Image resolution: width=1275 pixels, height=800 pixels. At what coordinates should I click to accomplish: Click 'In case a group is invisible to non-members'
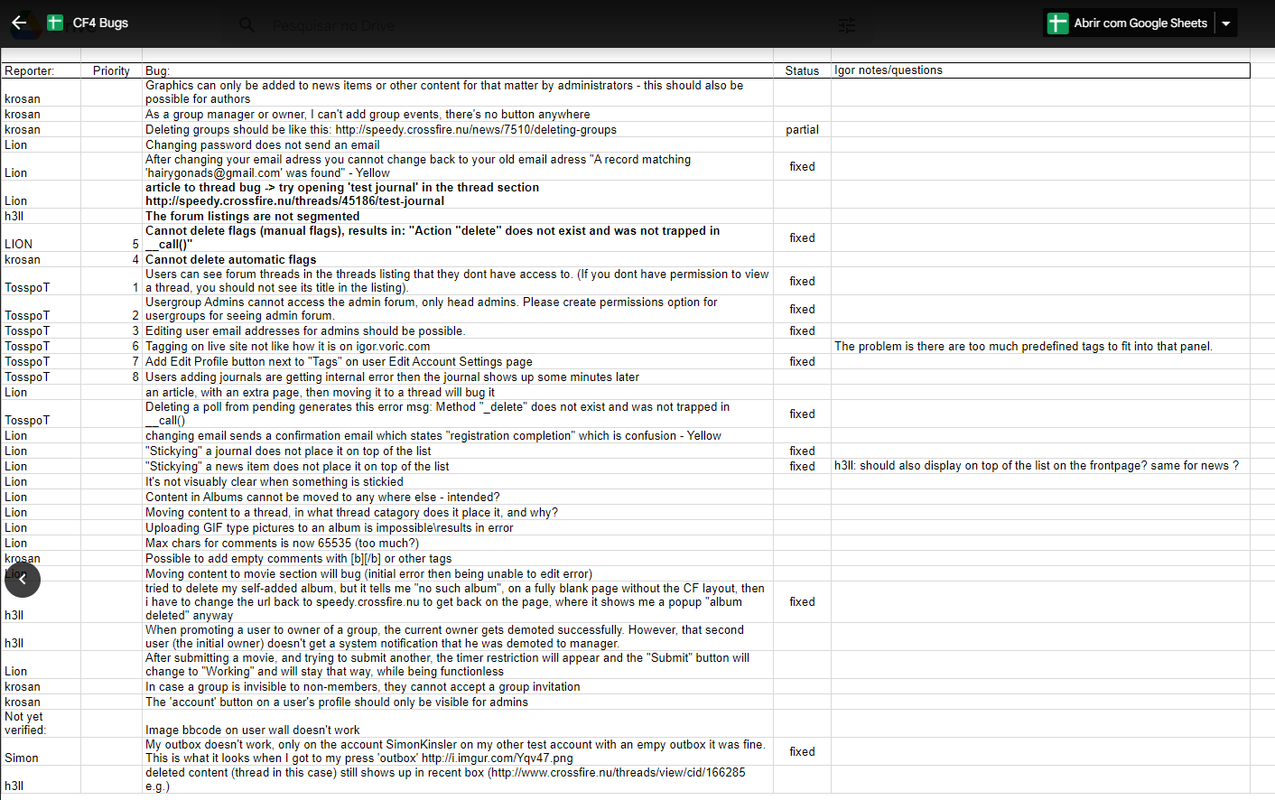458,687
